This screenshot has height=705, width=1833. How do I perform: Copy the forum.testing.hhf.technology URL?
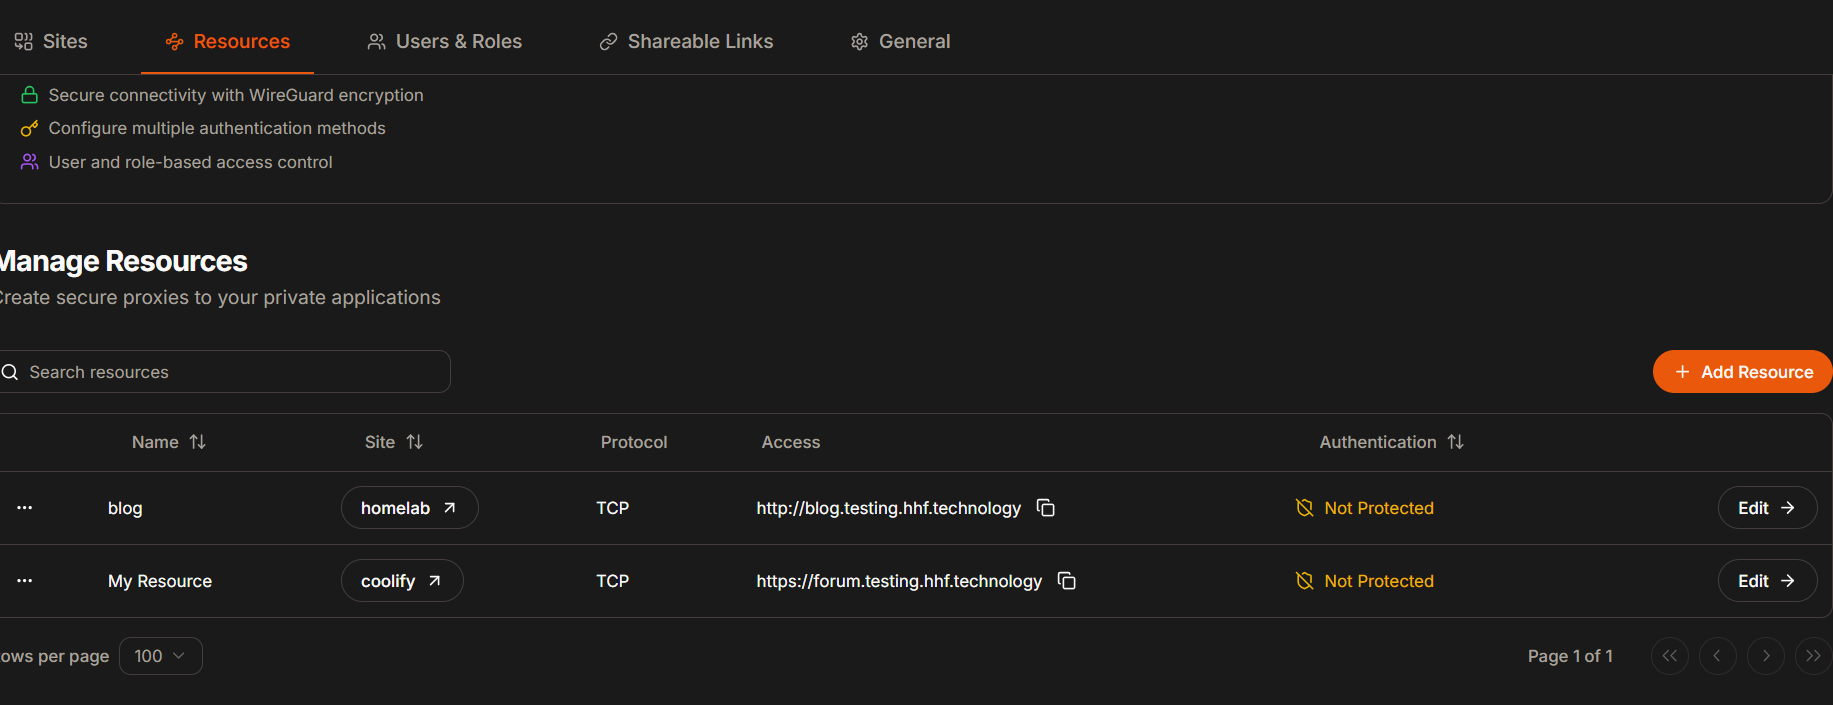tap(1067, 581)
